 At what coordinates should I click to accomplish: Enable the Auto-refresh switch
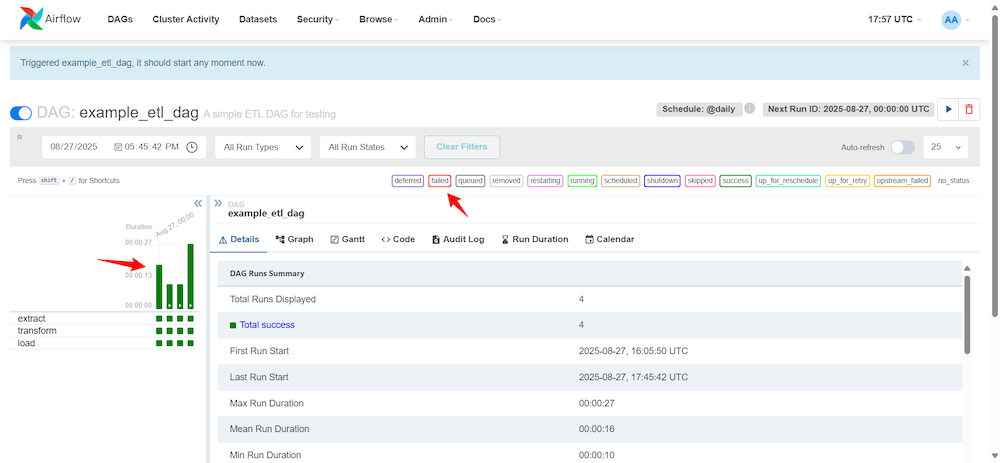902,147
